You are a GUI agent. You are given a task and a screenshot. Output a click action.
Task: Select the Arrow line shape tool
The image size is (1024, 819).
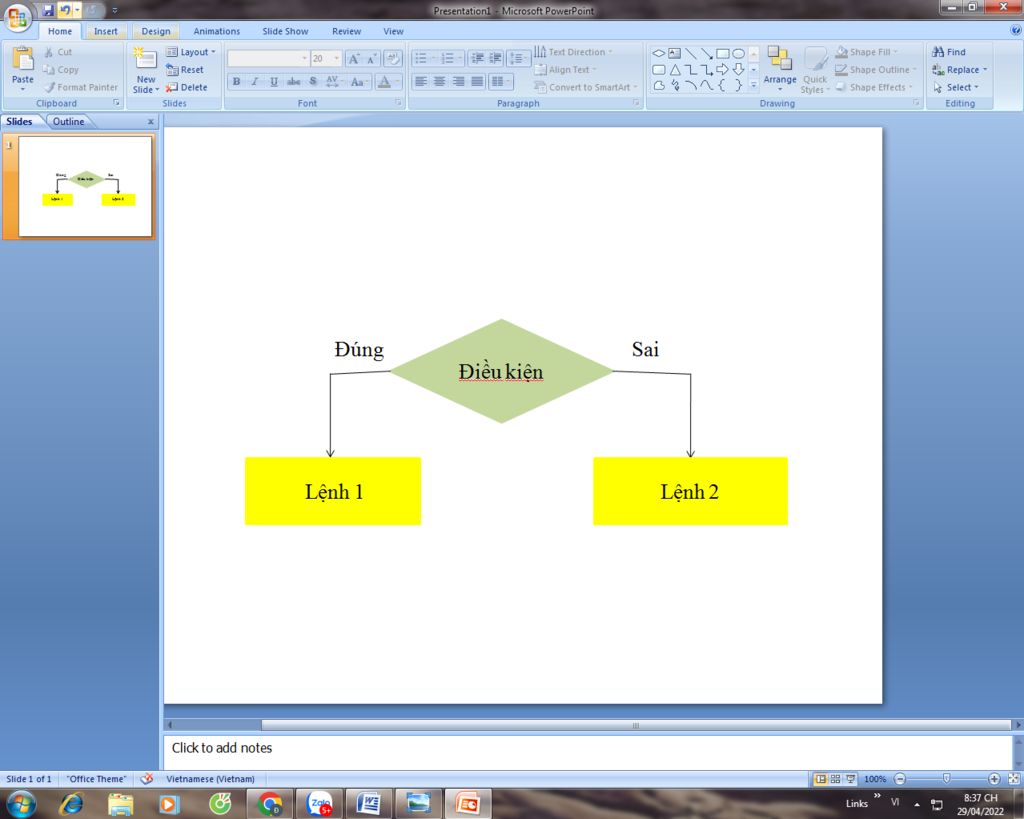point(707,54)
